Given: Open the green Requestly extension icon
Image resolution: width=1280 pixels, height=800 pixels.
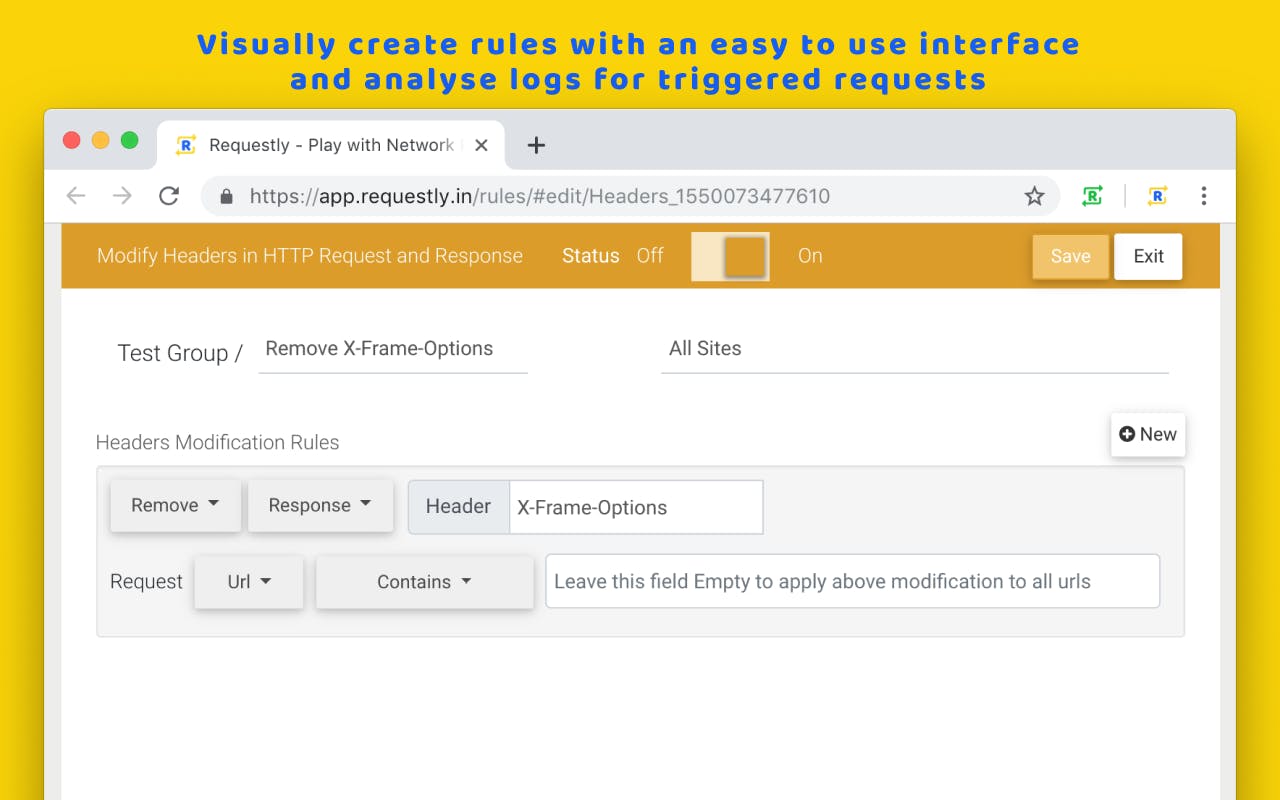Looking at the screenshot, I should pyautogui.click(x=1092, y=196).
